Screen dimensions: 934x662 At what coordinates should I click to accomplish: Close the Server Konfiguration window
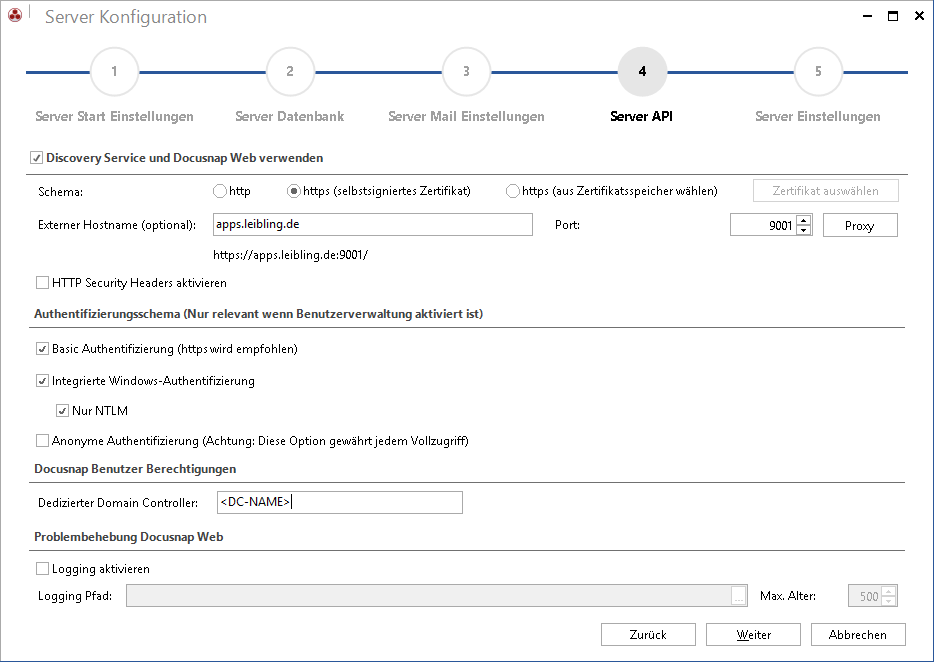tap(919, 16)
